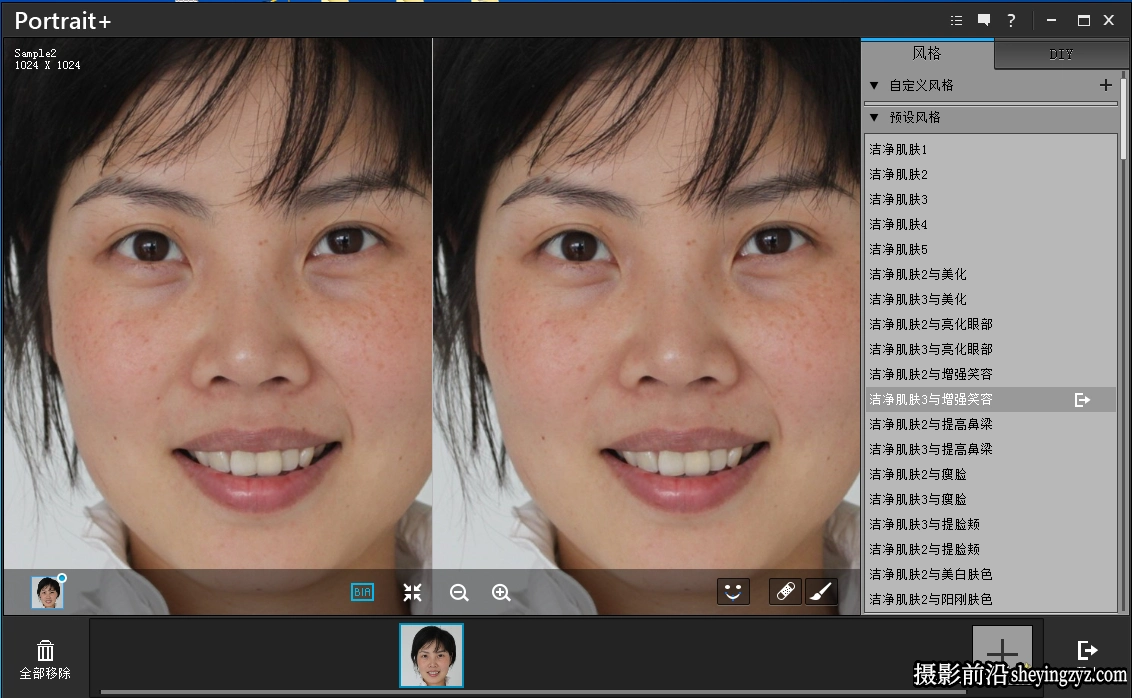The image size is (1132, 698).
Task: Click the export icon on 洁净肌肤3与增强笑容 row
Action: [x=1082, y=400]
